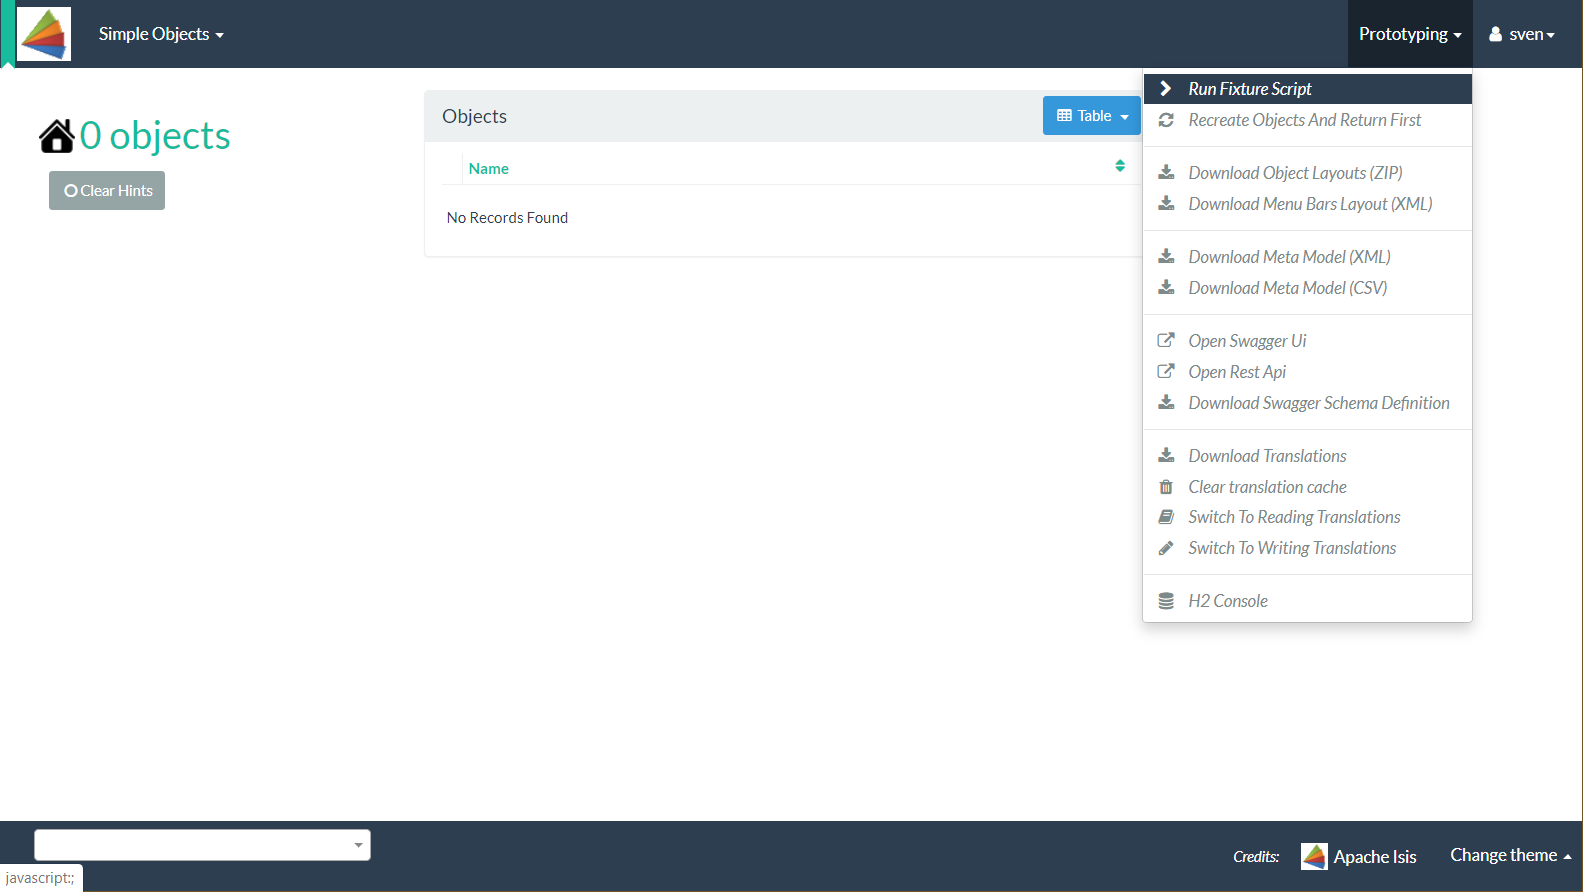Click the Apache Isis logo in header
The image size is (1583, 892).
44,34
